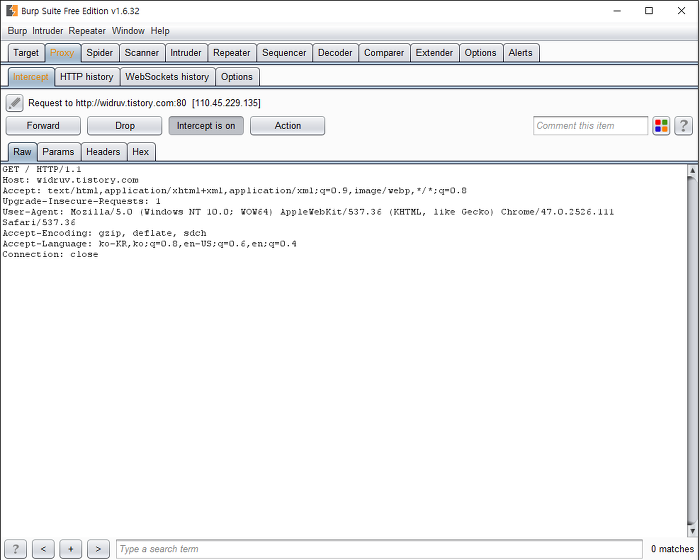Open the highlight color picker icon
The image size is (700, 560).
[661, 126]
